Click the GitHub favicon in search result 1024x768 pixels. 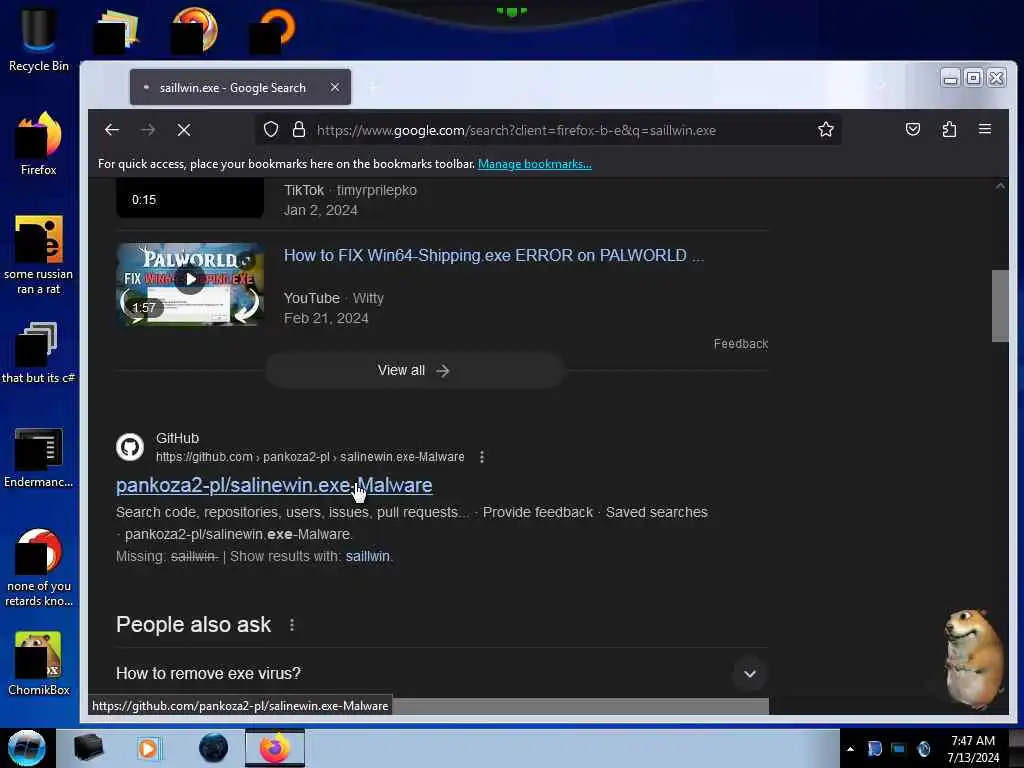pos(129,447)
